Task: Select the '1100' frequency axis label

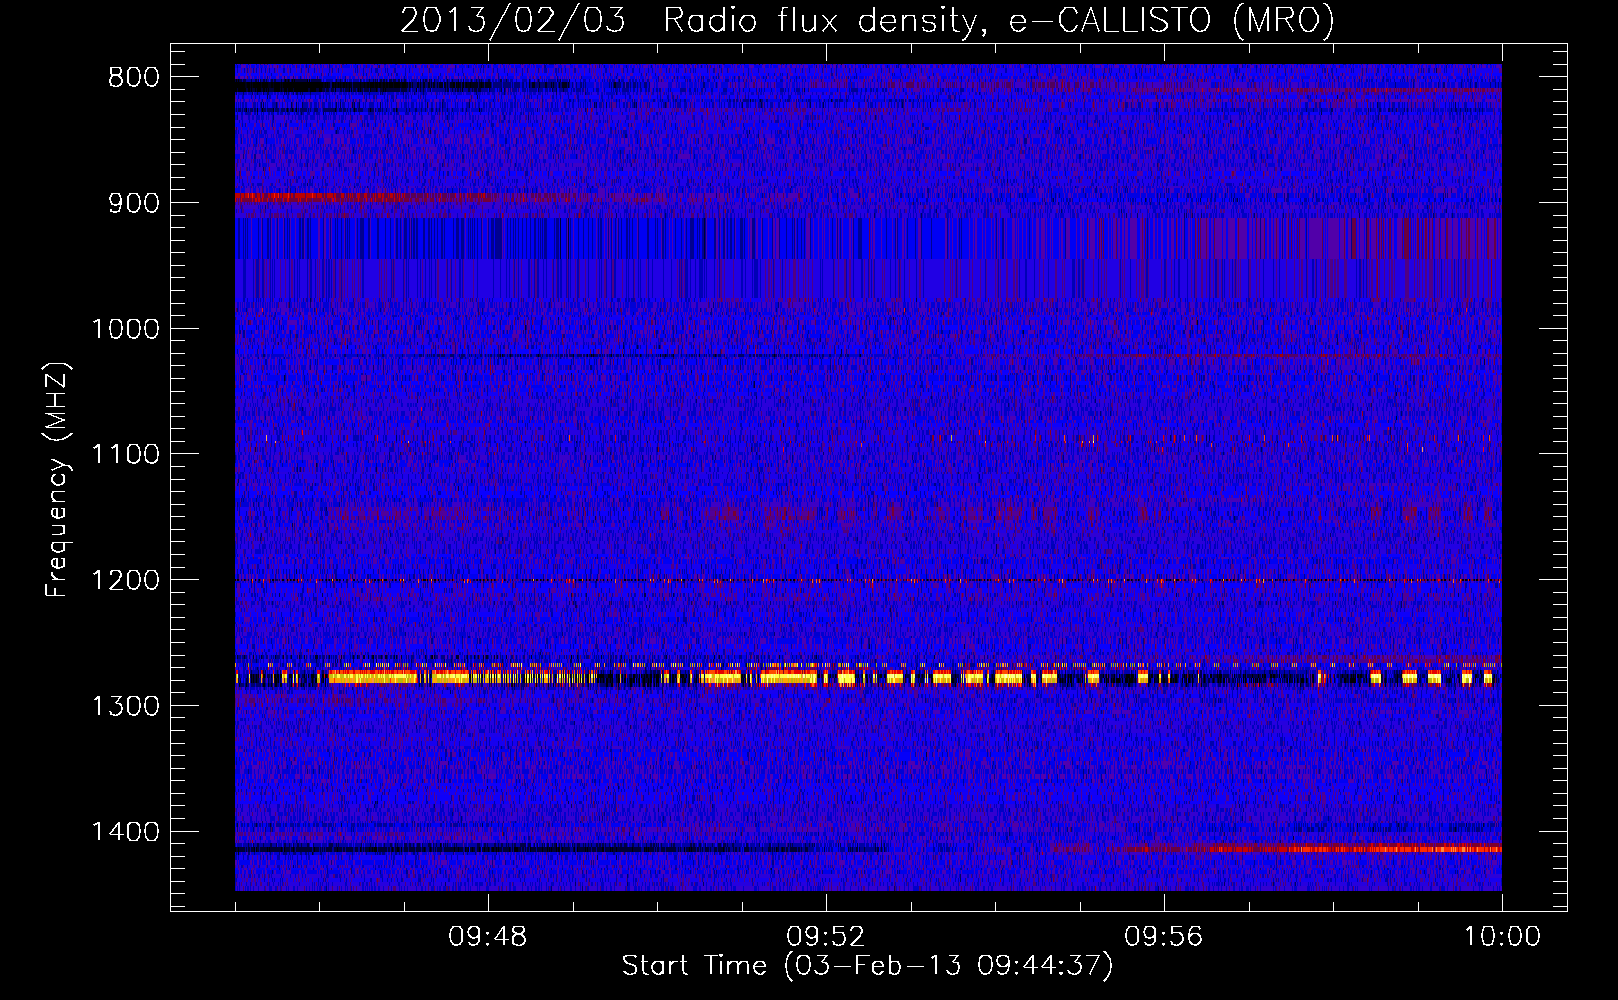Action: tap(125, 455)
